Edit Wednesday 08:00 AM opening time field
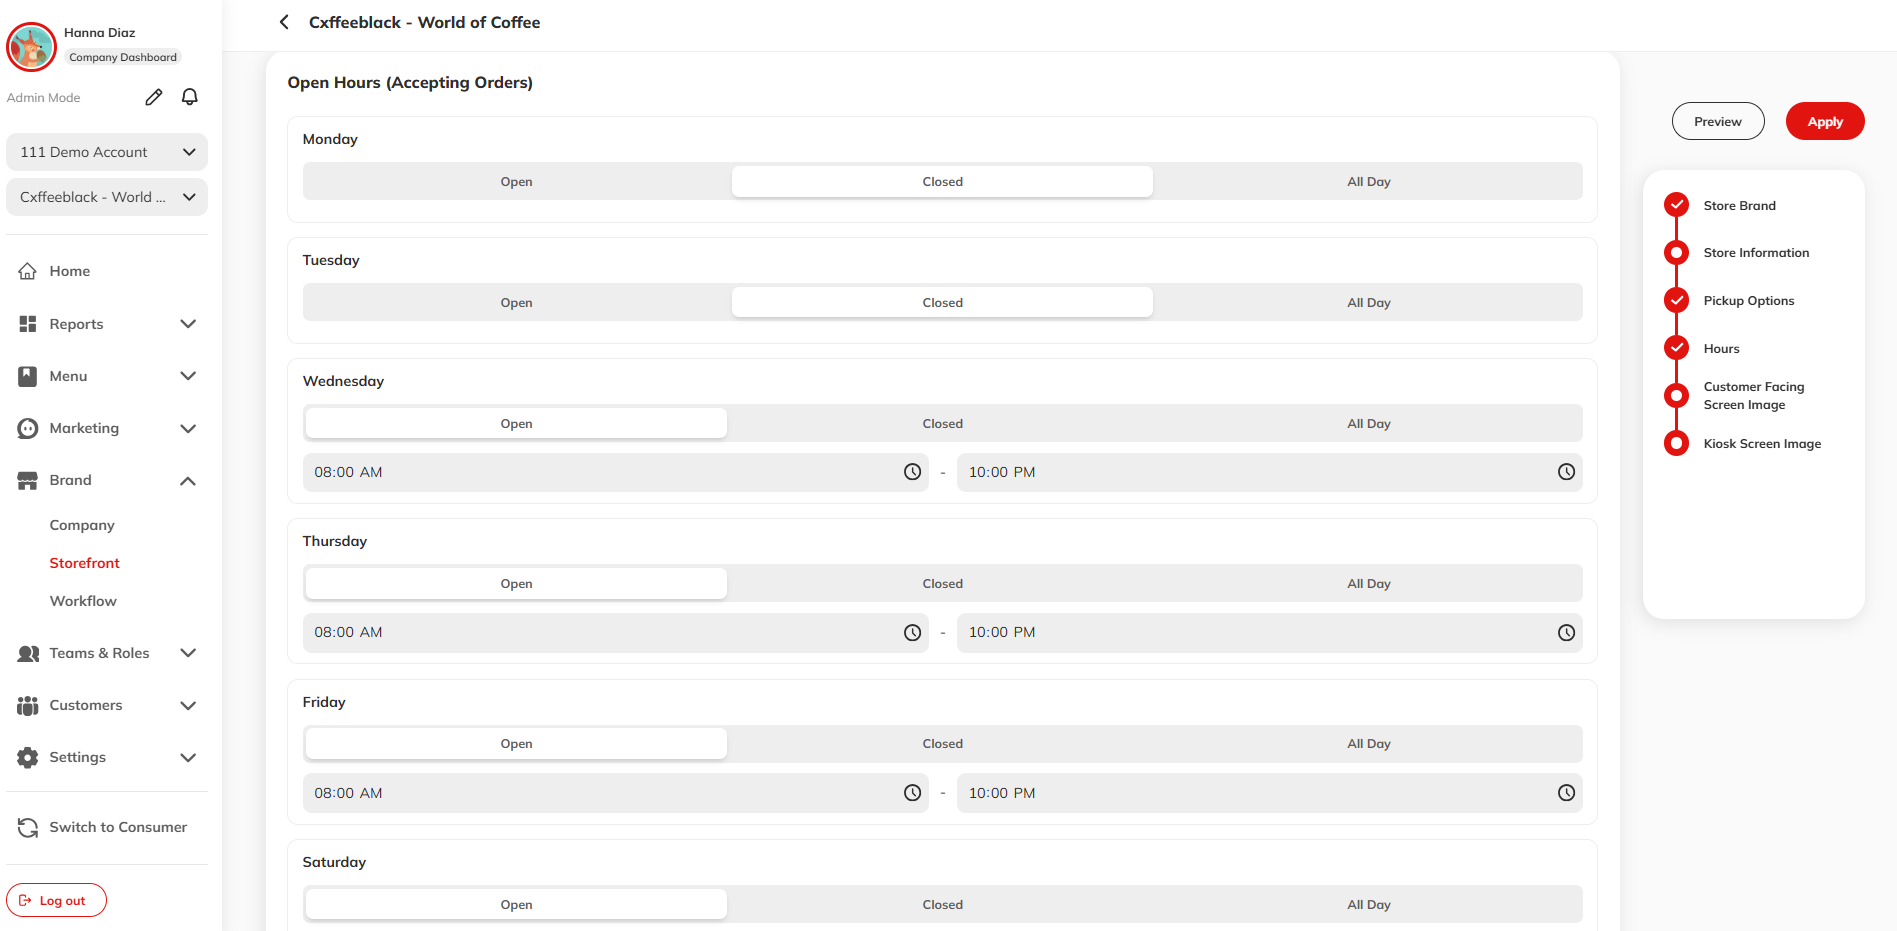This screenshot has height=931, width=1897. tap(616, 472)
